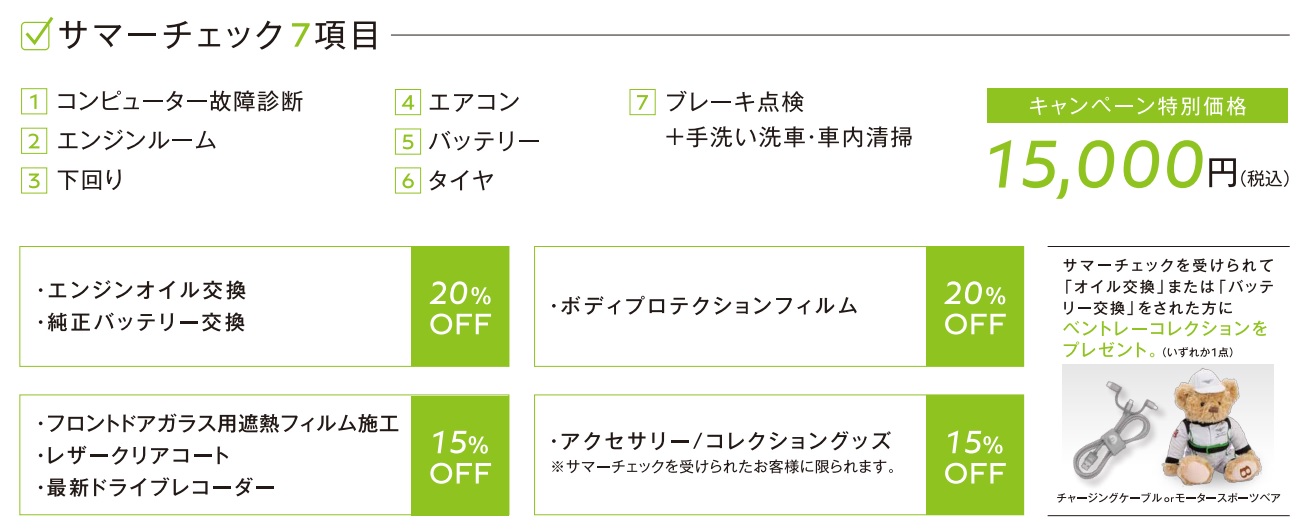Select numbered box 4 エアコン

point(407,101)
